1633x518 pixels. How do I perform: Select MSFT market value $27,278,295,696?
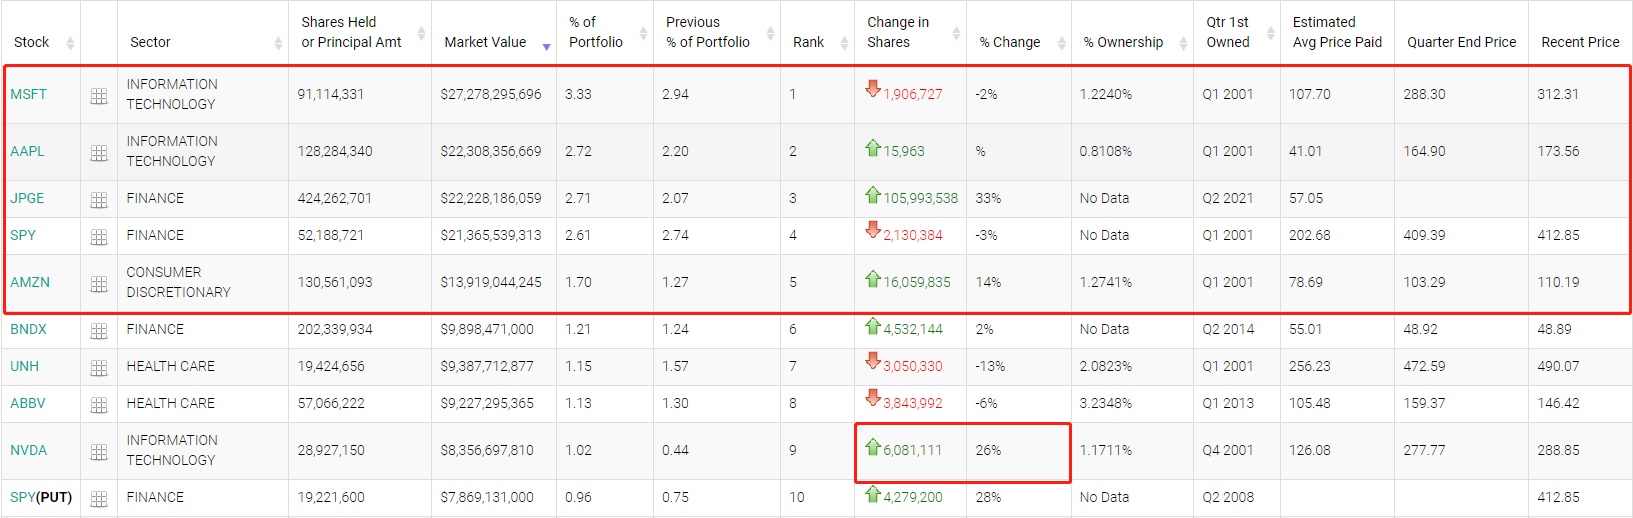[491, 94]
